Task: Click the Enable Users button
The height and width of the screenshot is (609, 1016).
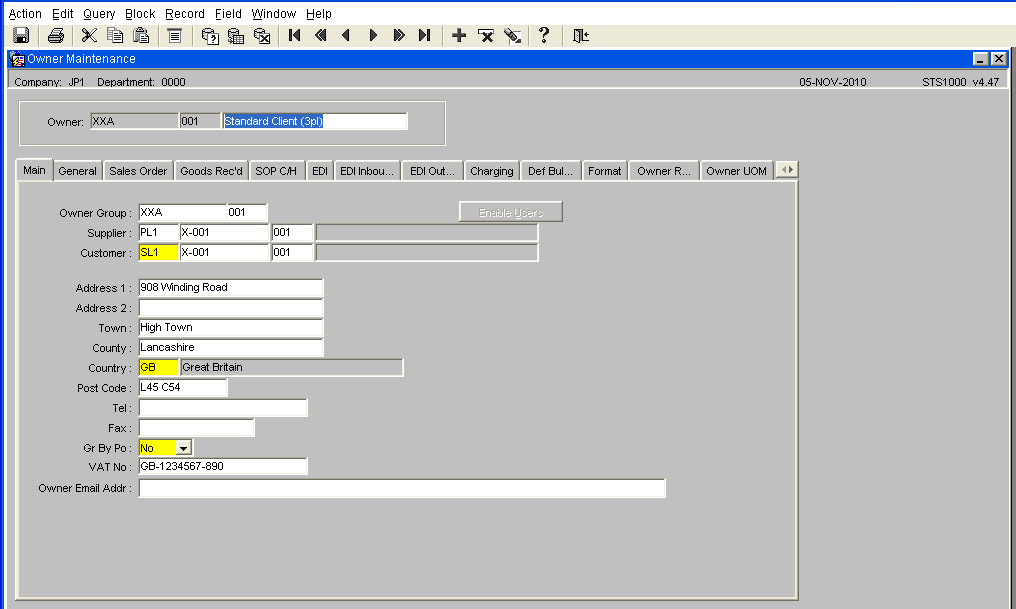Action: [x=511, y=212]
